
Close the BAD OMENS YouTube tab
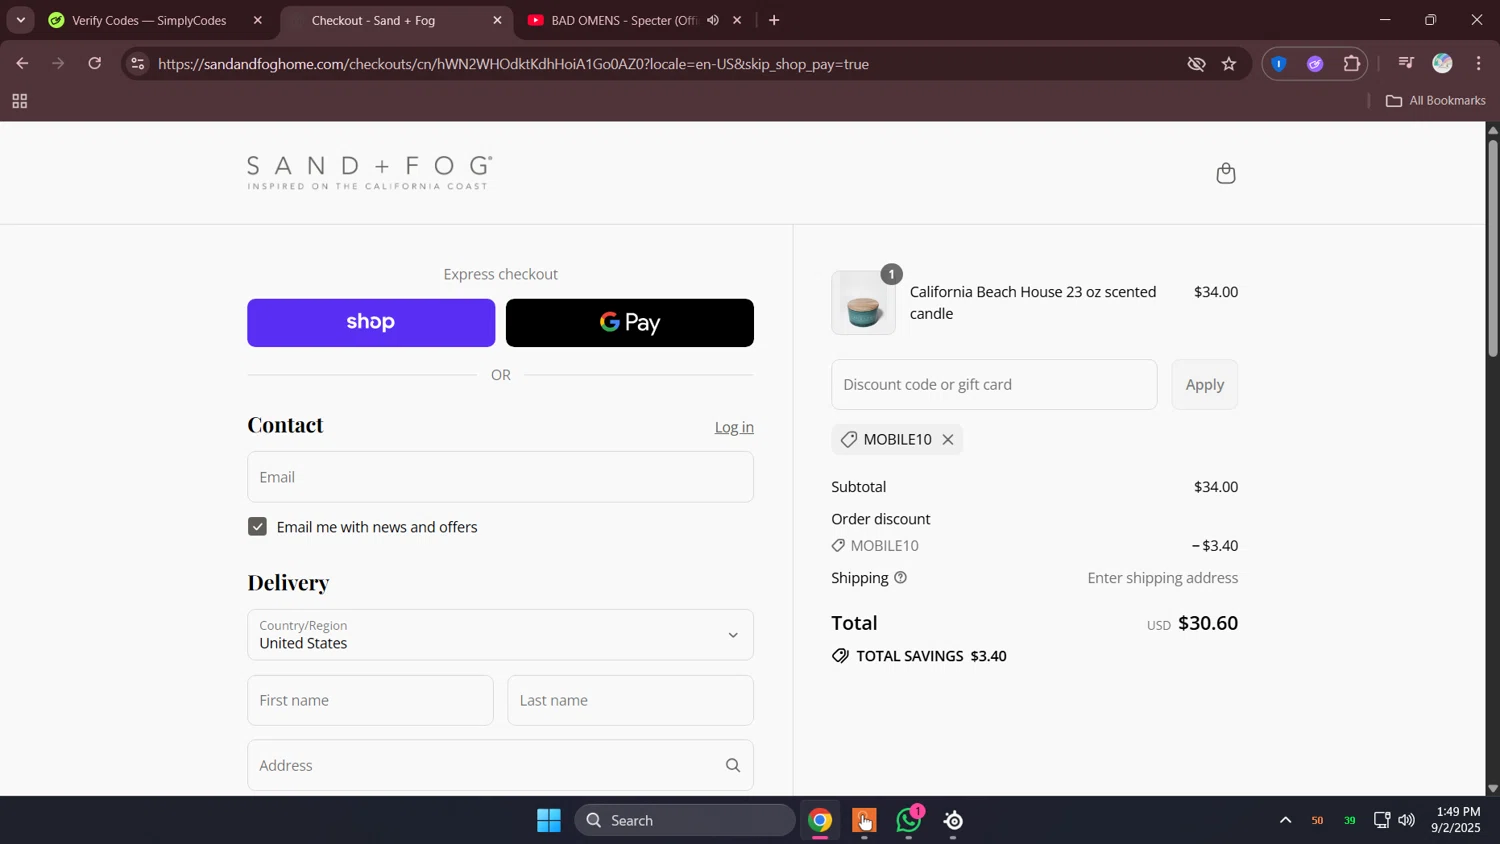pyautogui.click(x=737, y=20)
